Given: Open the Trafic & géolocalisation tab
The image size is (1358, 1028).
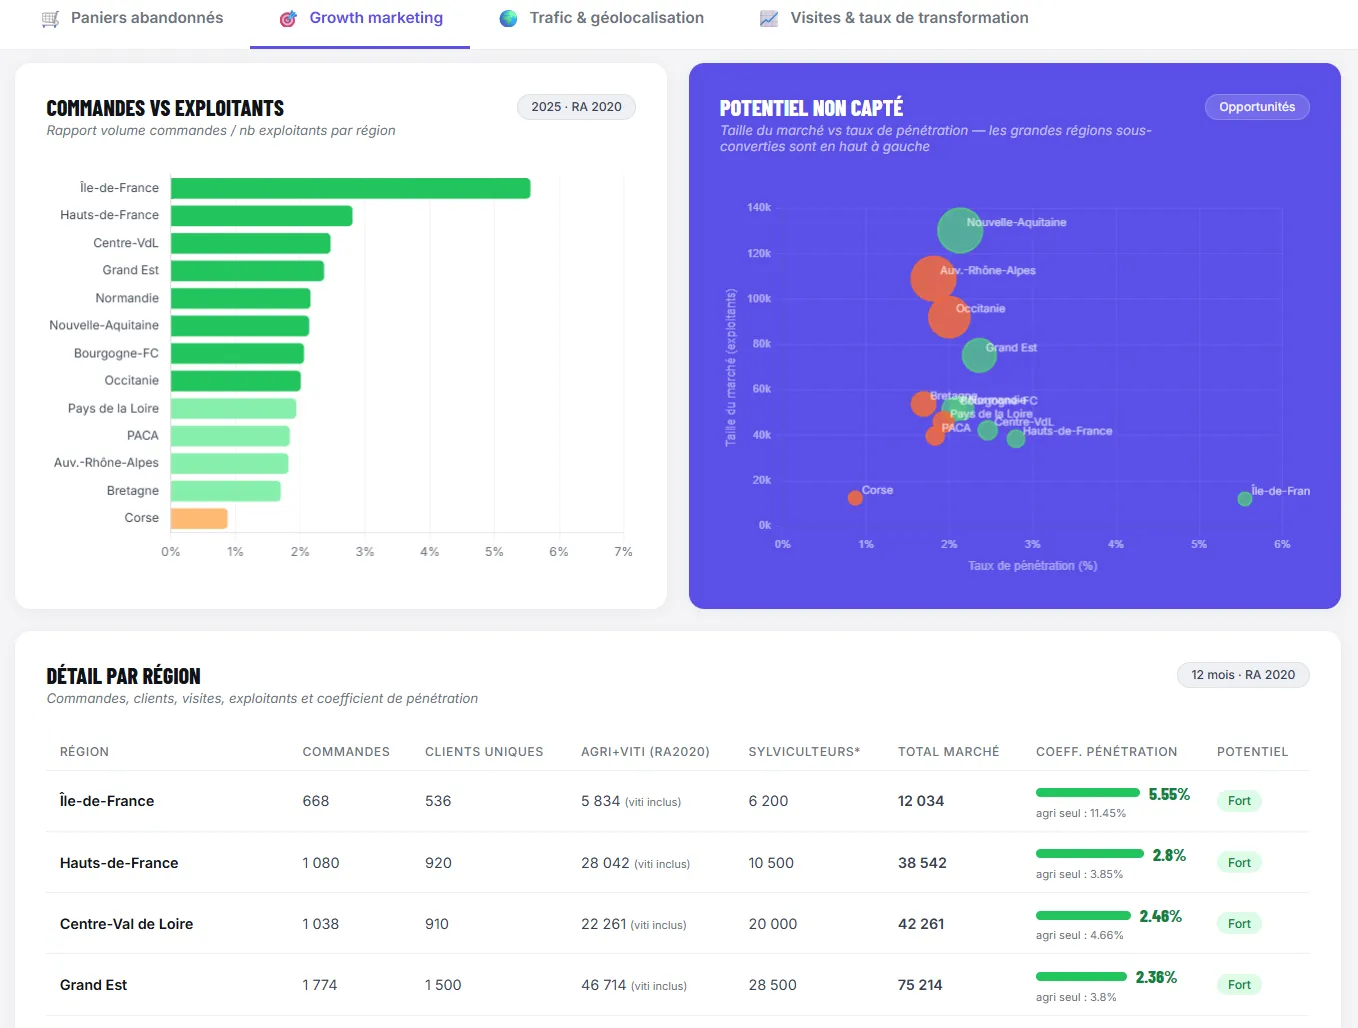Looking at the screenshot, I should click(x=601, y=19).
